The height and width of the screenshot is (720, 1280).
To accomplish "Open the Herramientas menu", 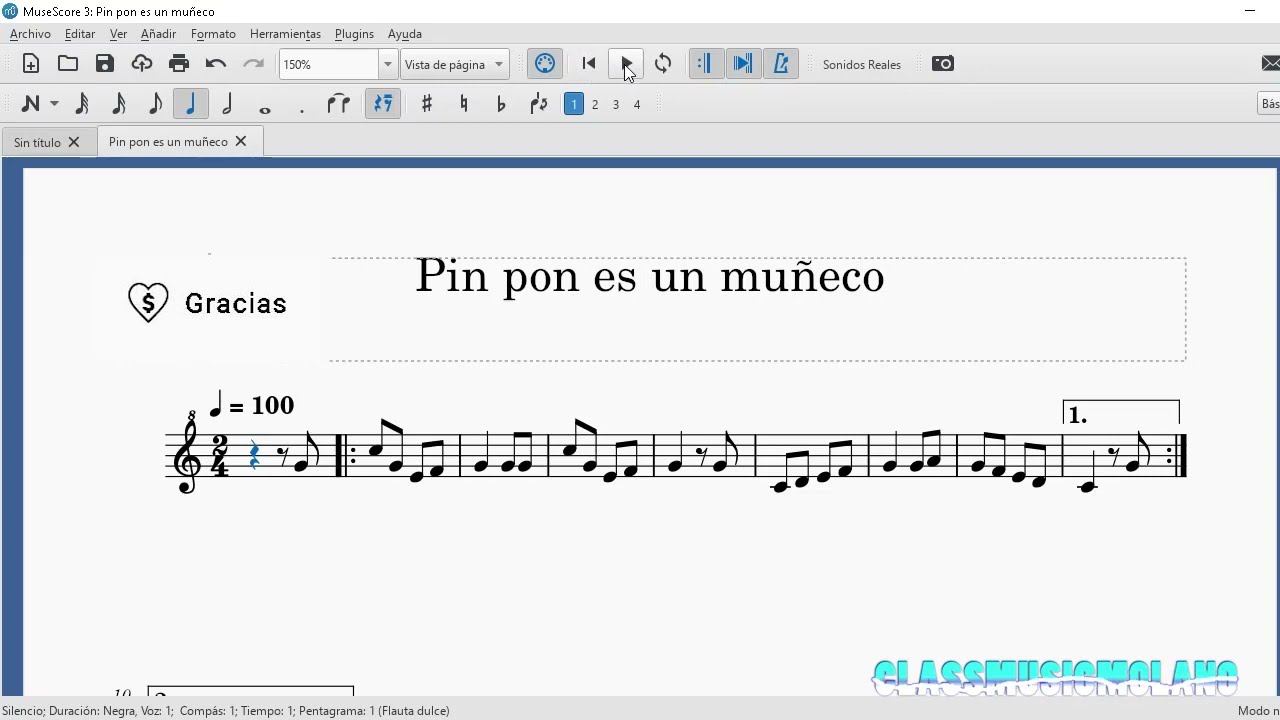I will click(x=285, y=34).
